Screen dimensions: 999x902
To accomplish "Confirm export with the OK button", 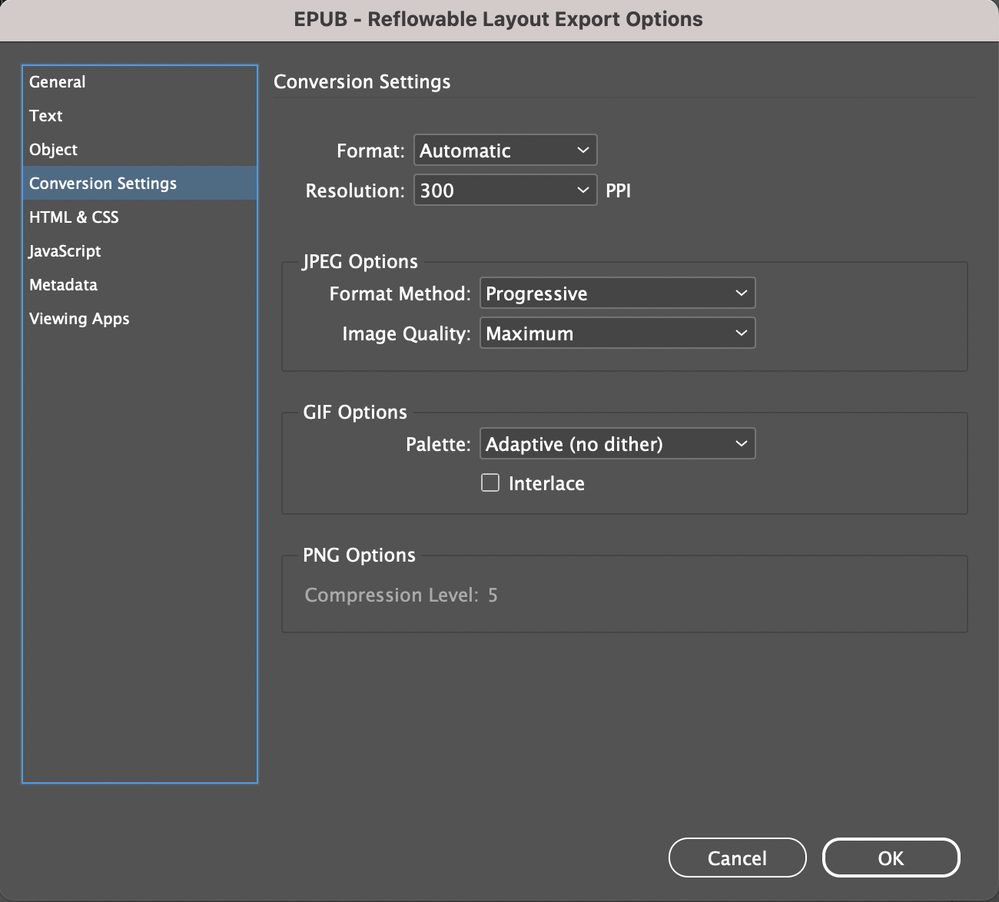I will point(890,858).
